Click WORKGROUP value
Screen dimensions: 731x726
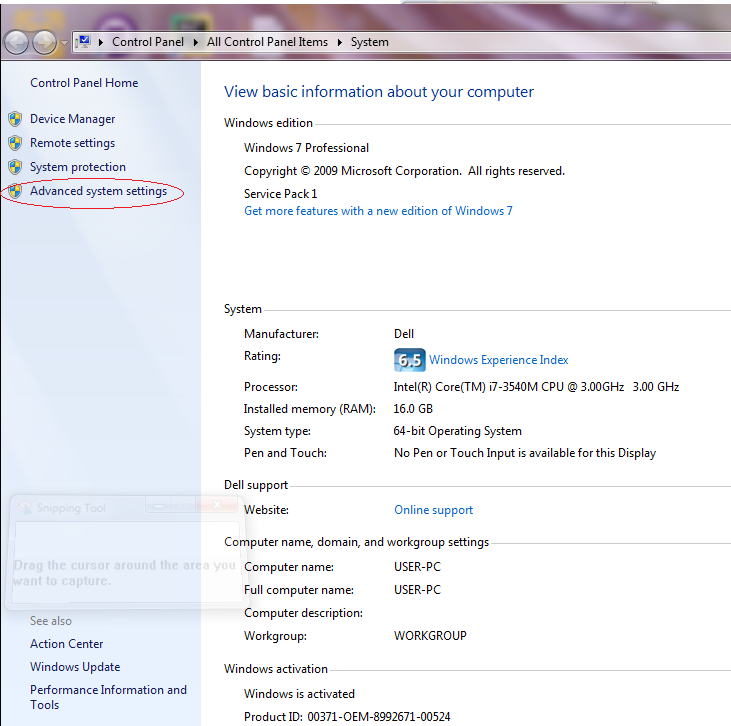pyautogui.click(x=430, y=636)
